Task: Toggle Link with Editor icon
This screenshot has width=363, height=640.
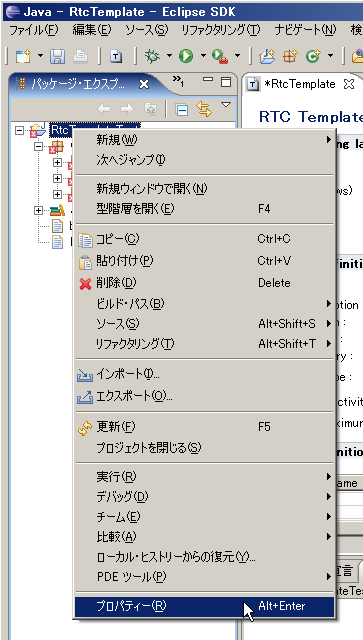Action: (204, 109)
